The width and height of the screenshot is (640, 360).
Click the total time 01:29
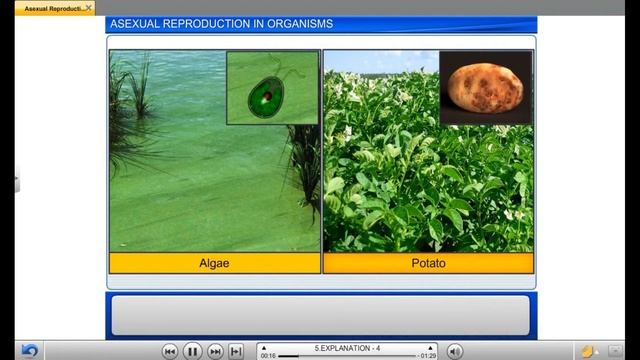[x=428, y=356]
